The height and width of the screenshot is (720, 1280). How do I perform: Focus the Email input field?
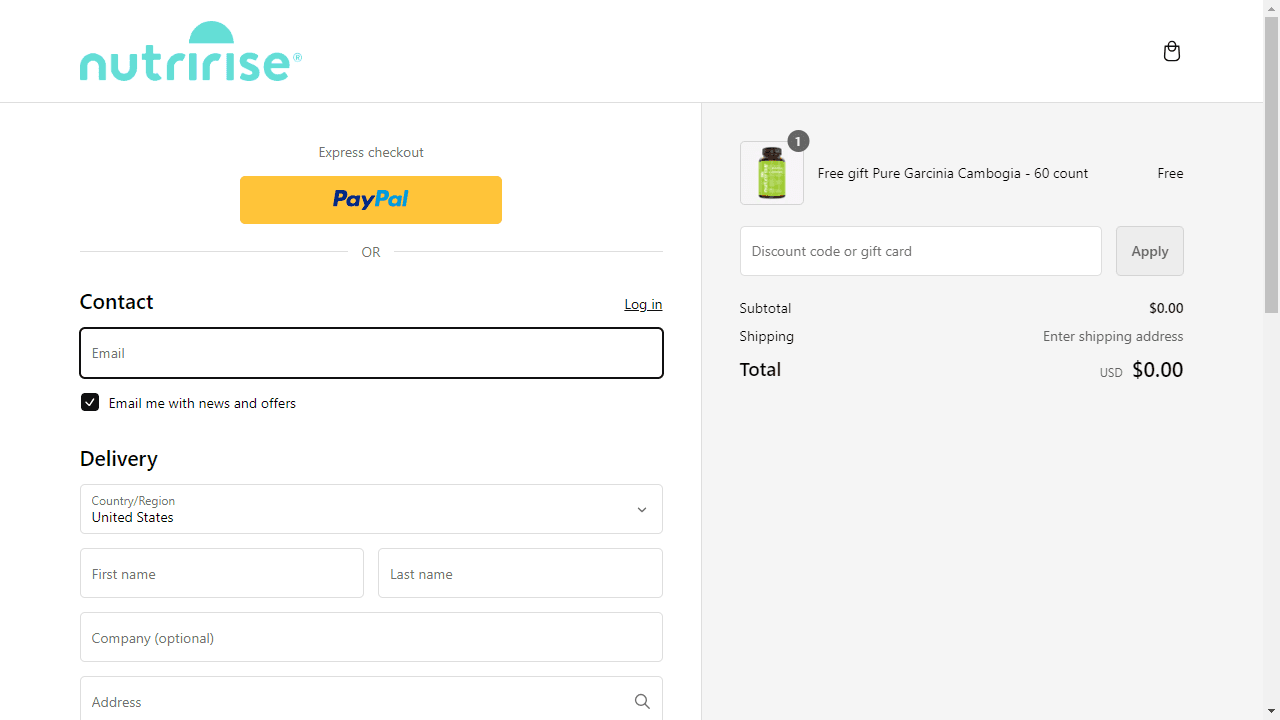coord(371,353)
